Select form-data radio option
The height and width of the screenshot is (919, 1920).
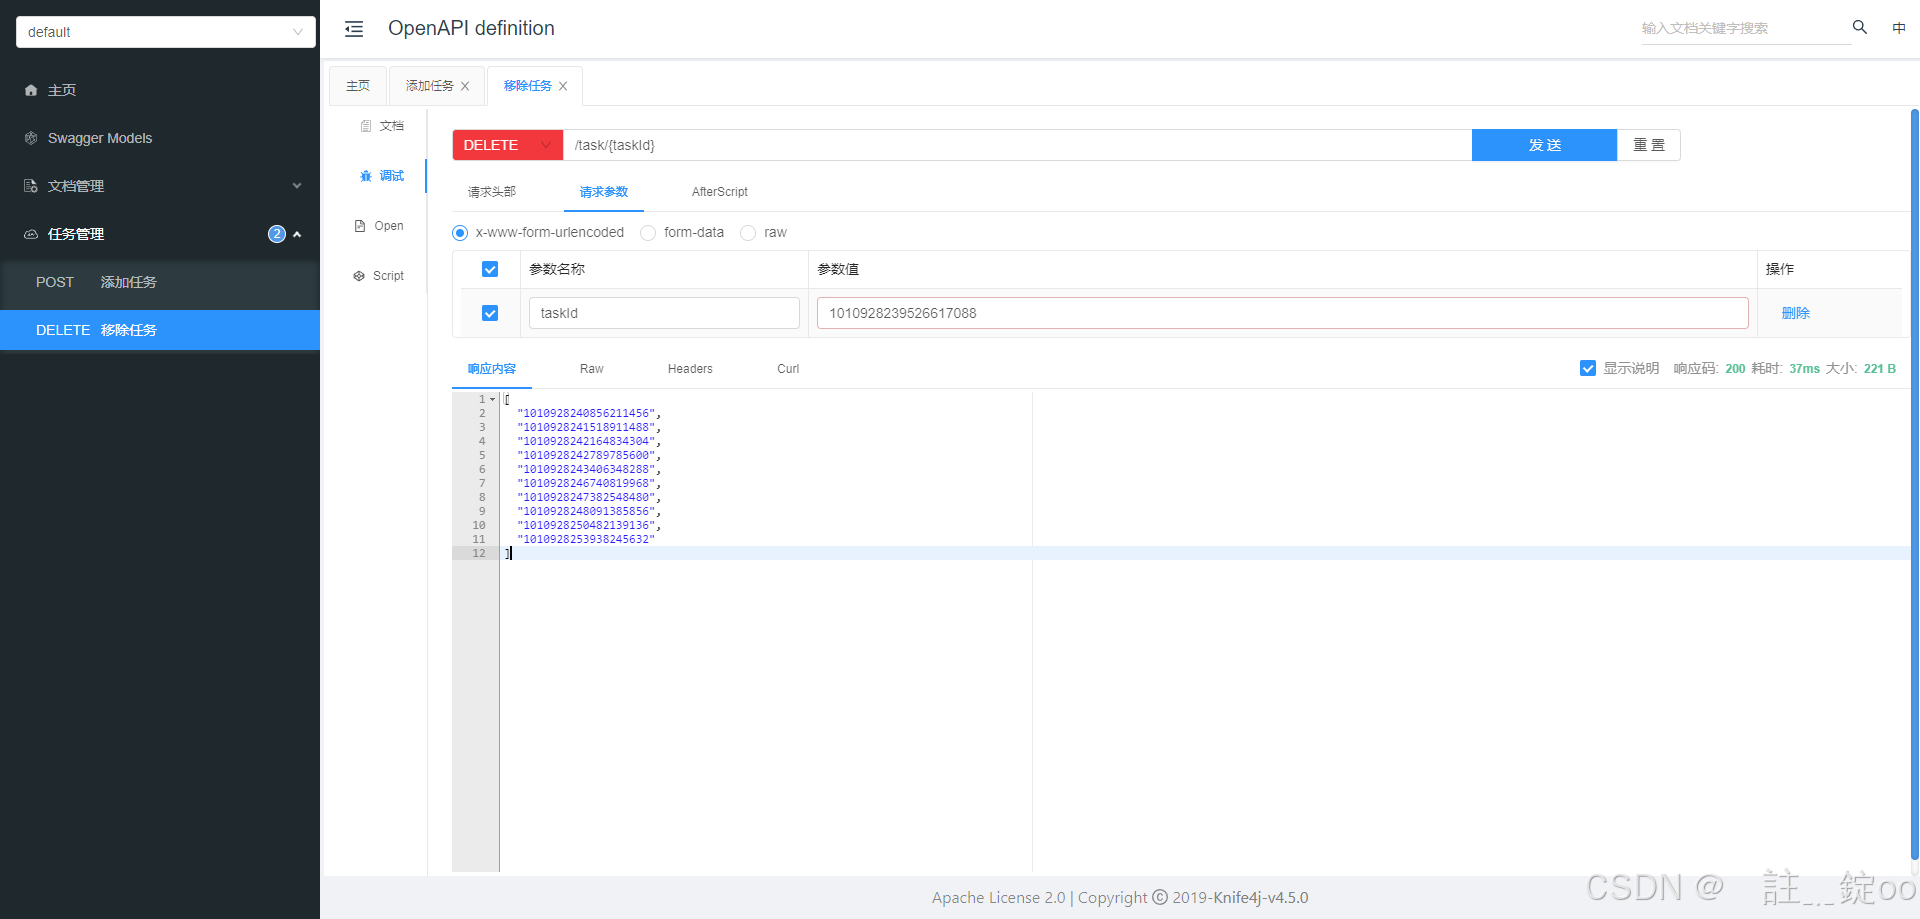[648, 233]
